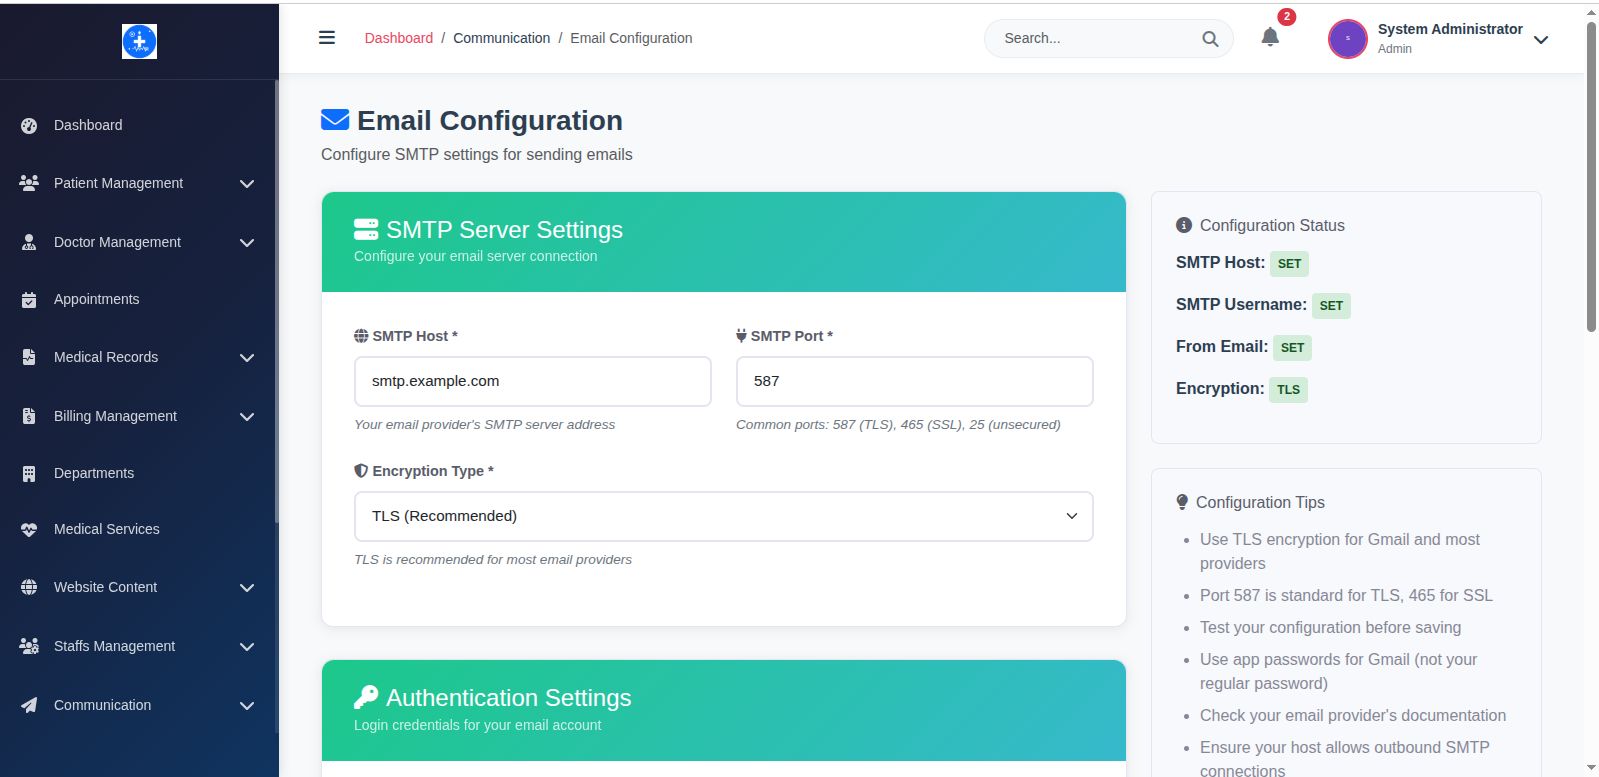Screen dimensions: 1599x777
Task: Click the notification bell icon
Action: pyautogui.click(x=1270, y=37)
